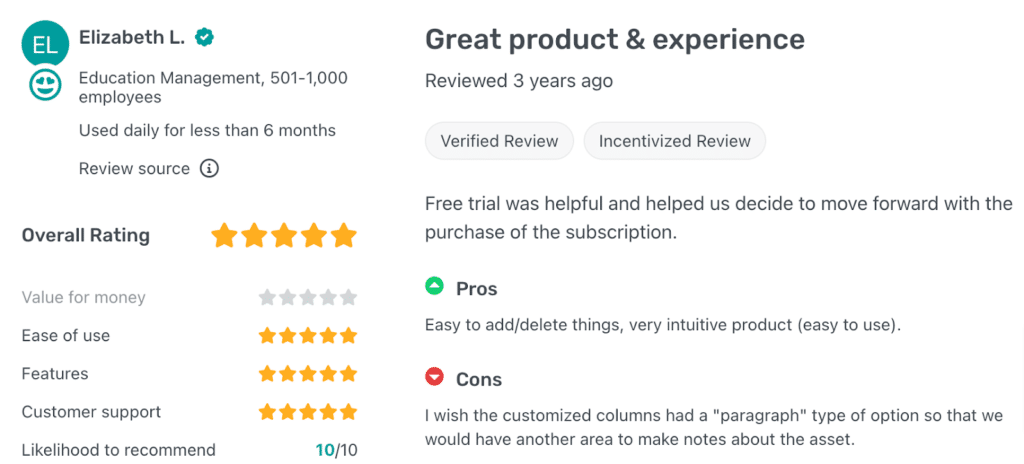Click the grey Value for money stars
Screen dimensions: 1024x464
point(308,298)
